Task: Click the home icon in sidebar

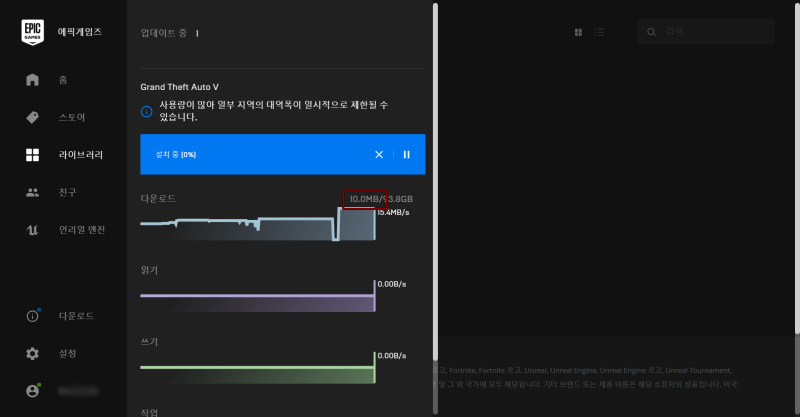Action: pos(32,80)
